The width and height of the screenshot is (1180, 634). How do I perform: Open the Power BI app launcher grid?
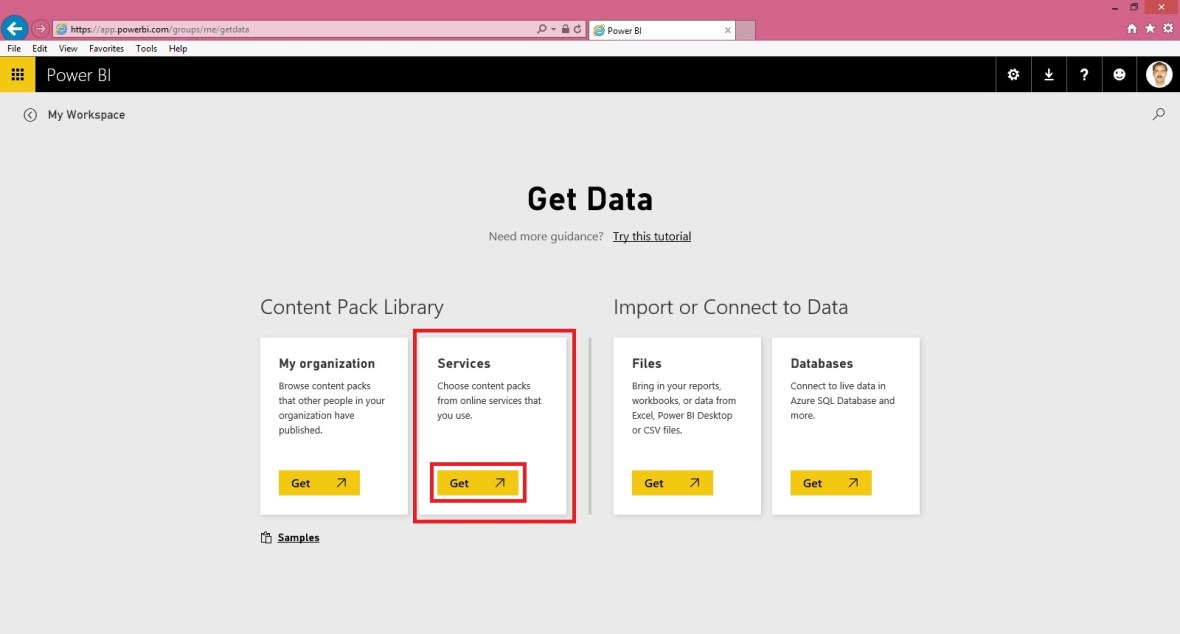[17, 74]
